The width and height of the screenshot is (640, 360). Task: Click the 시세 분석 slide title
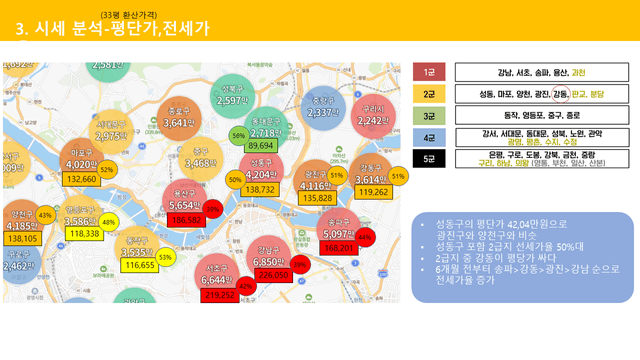[112, 29]
